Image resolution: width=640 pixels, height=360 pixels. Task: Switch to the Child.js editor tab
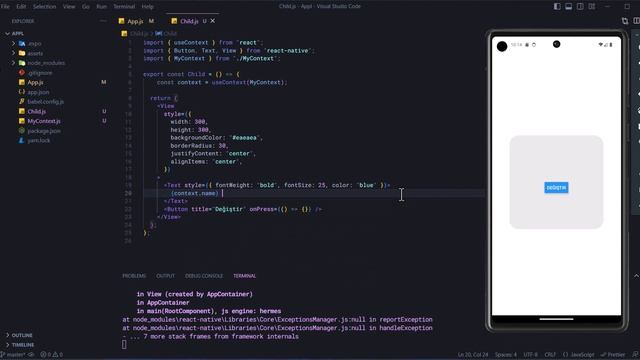(x=189, y=21)
